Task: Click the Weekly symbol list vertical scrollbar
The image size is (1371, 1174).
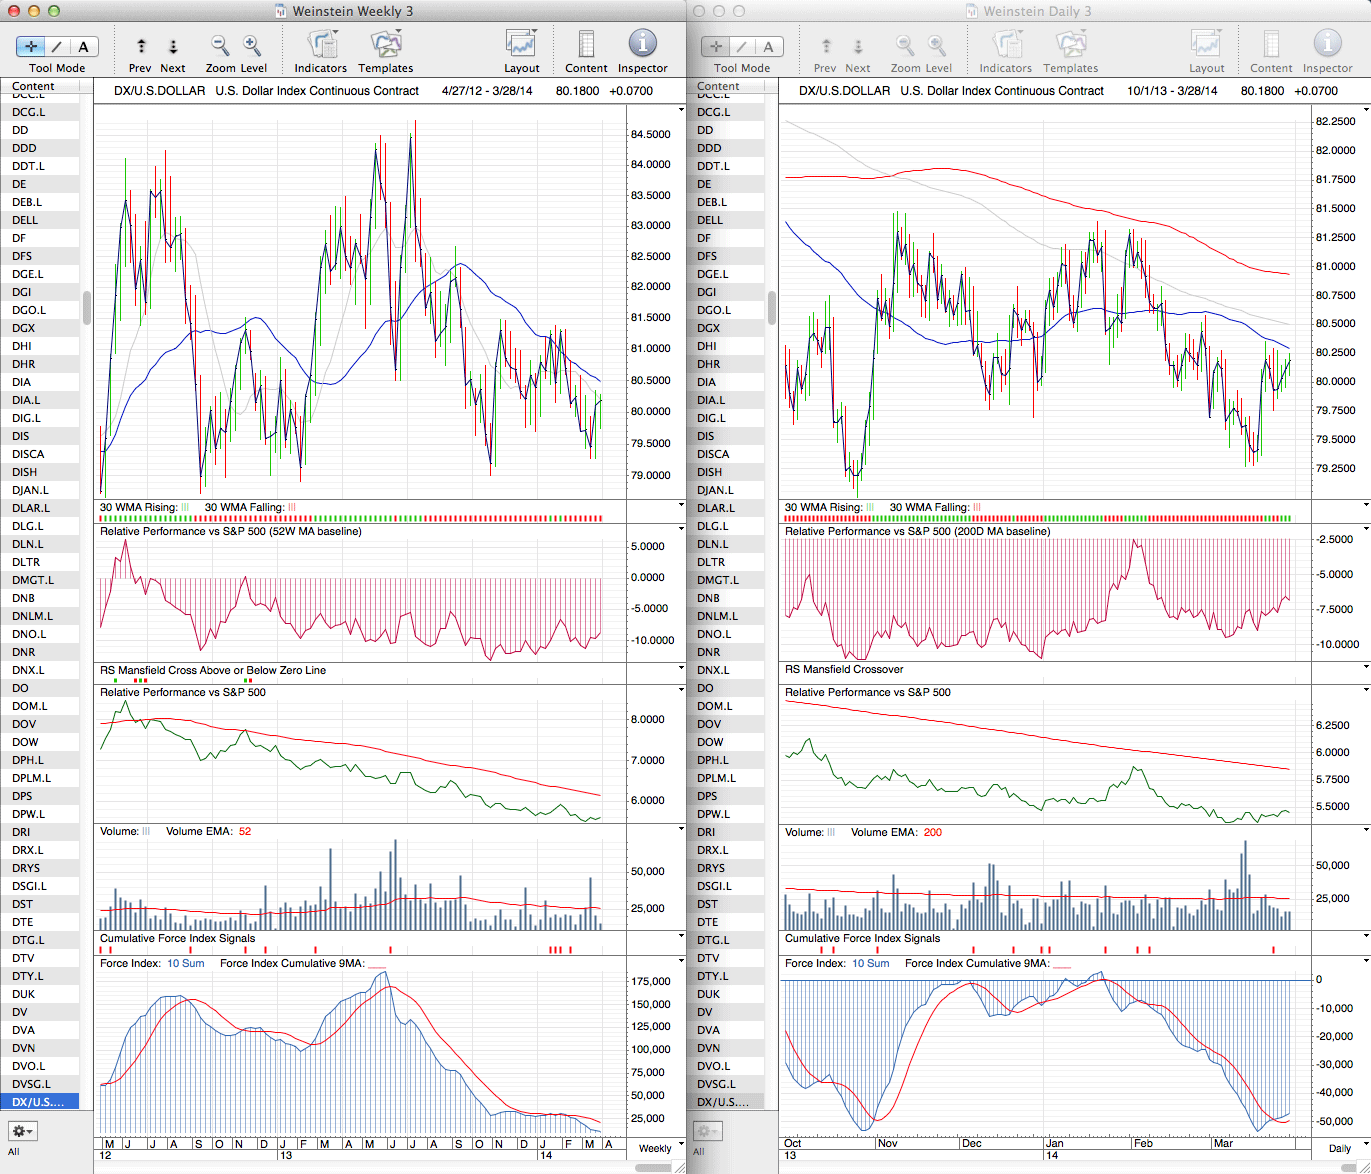Action: (x=87, y=308)
